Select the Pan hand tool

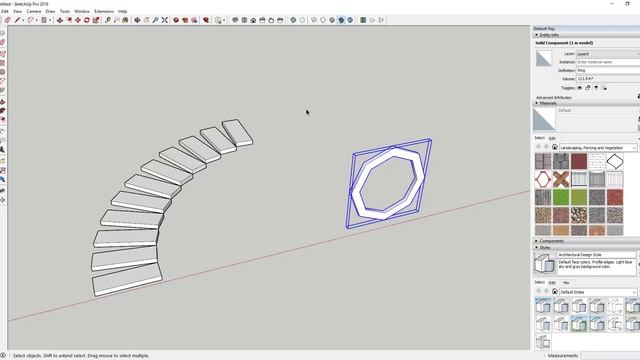tap(147, 20)
